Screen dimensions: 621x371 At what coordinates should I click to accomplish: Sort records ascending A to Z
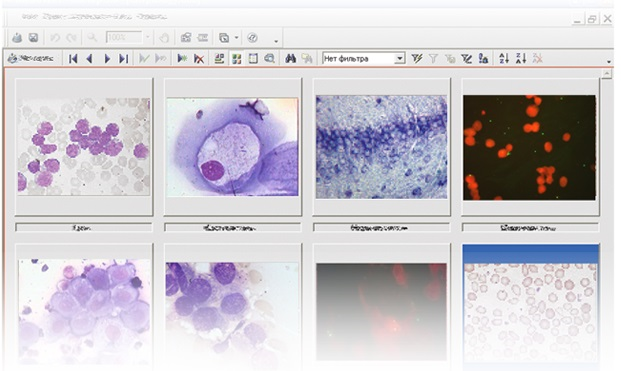[504, 59]
